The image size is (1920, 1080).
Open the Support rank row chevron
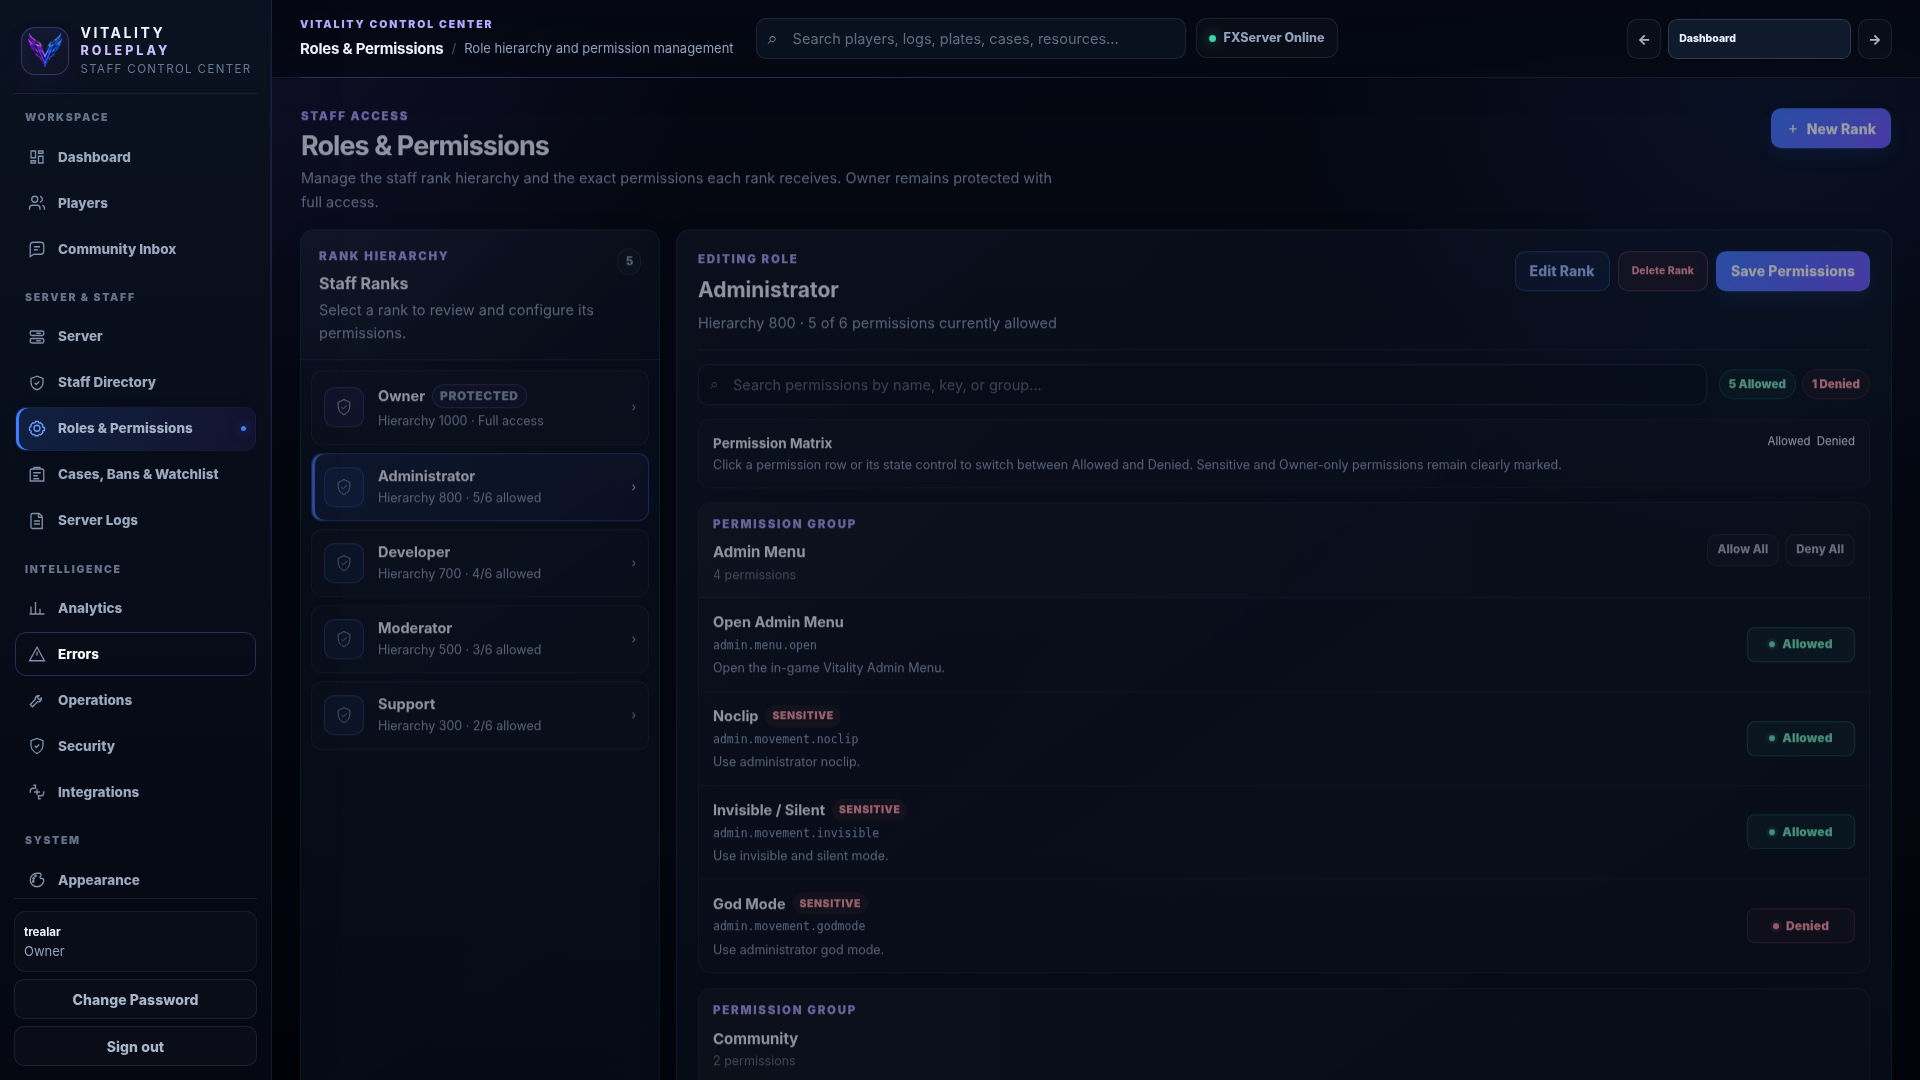coord(633,715)
